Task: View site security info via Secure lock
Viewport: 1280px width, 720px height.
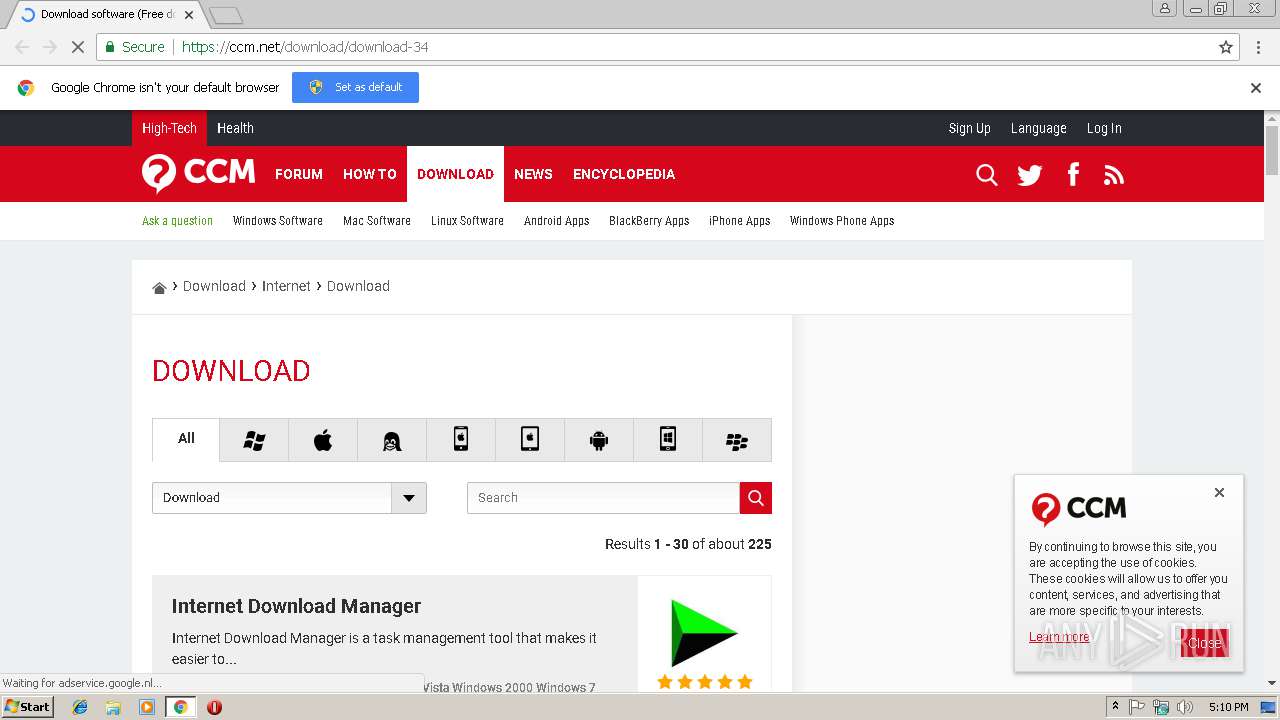Action: pos(134,47)
